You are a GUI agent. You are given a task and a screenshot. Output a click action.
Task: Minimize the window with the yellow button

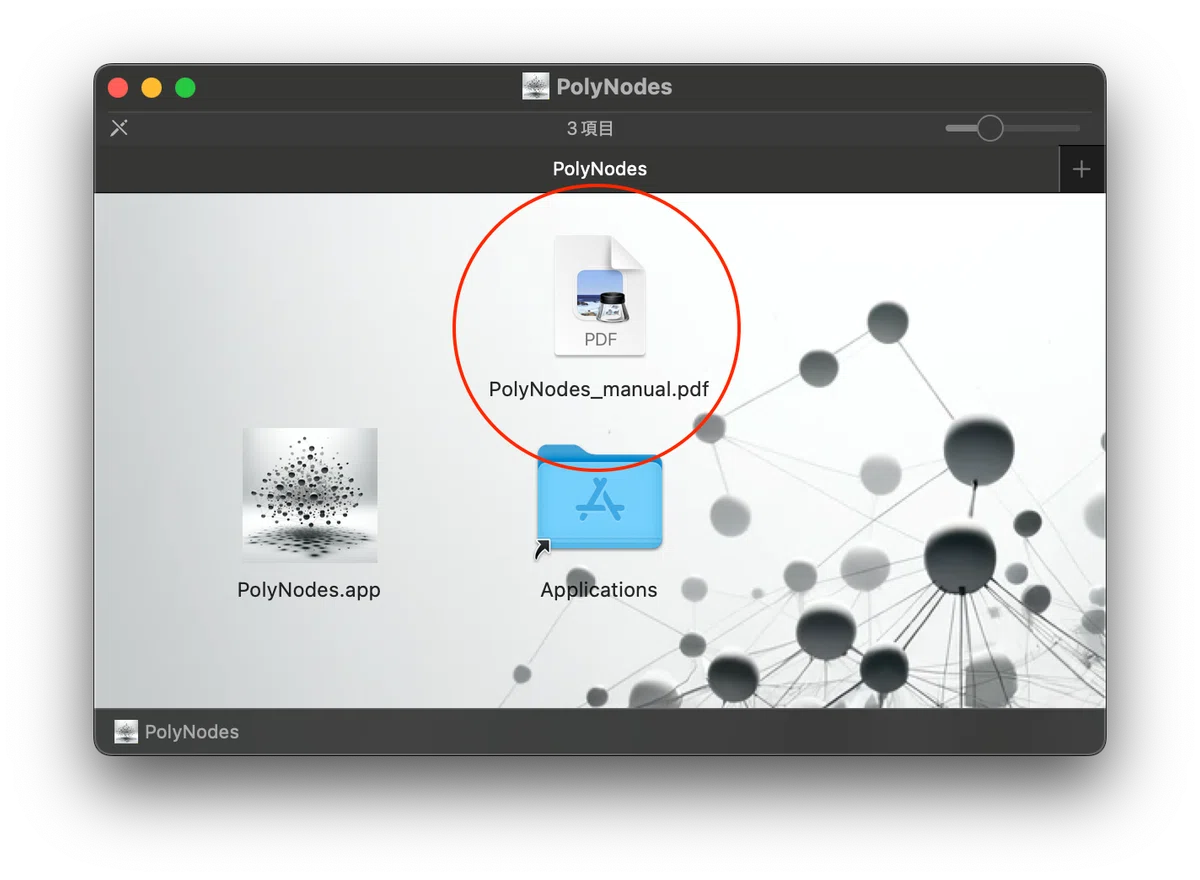tap(152, 87)
